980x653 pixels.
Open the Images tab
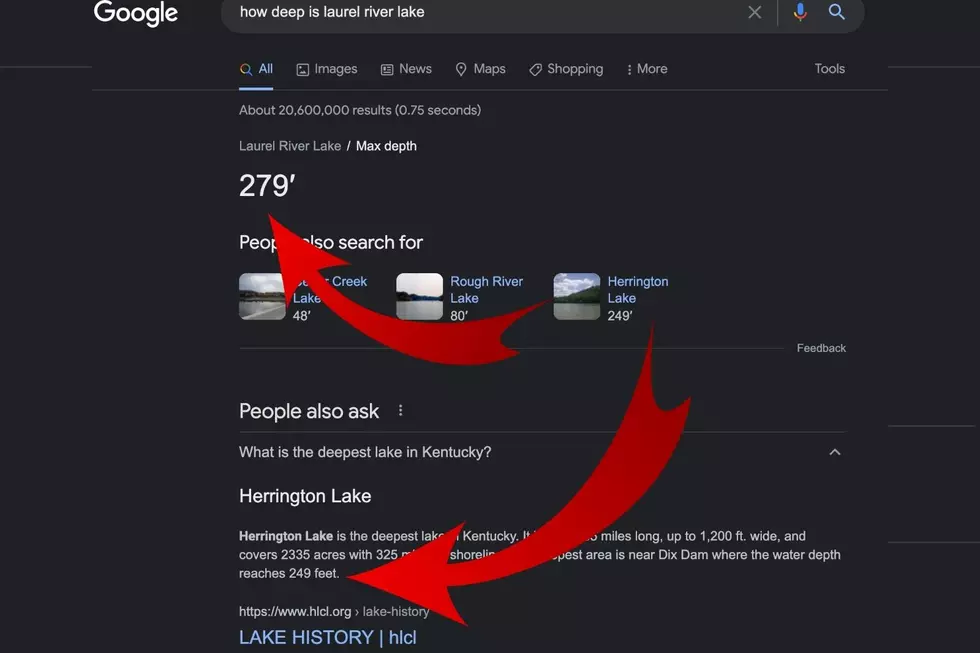[327, 69]
